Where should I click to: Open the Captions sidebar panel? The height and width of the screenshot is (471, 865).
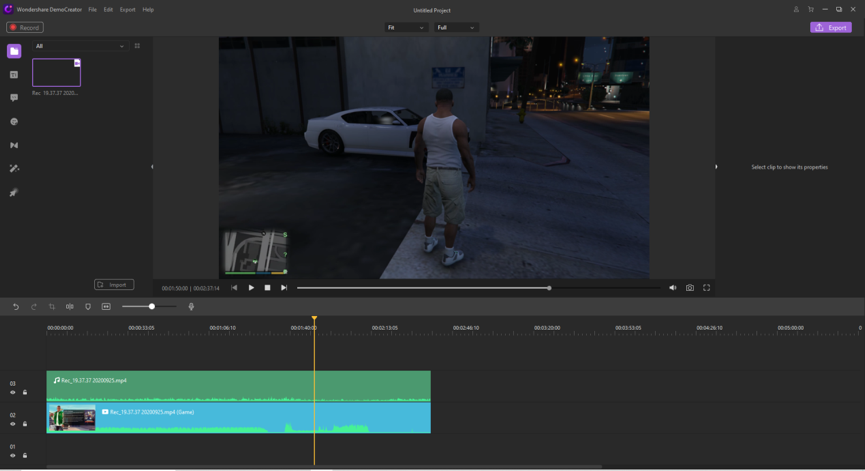14,75
